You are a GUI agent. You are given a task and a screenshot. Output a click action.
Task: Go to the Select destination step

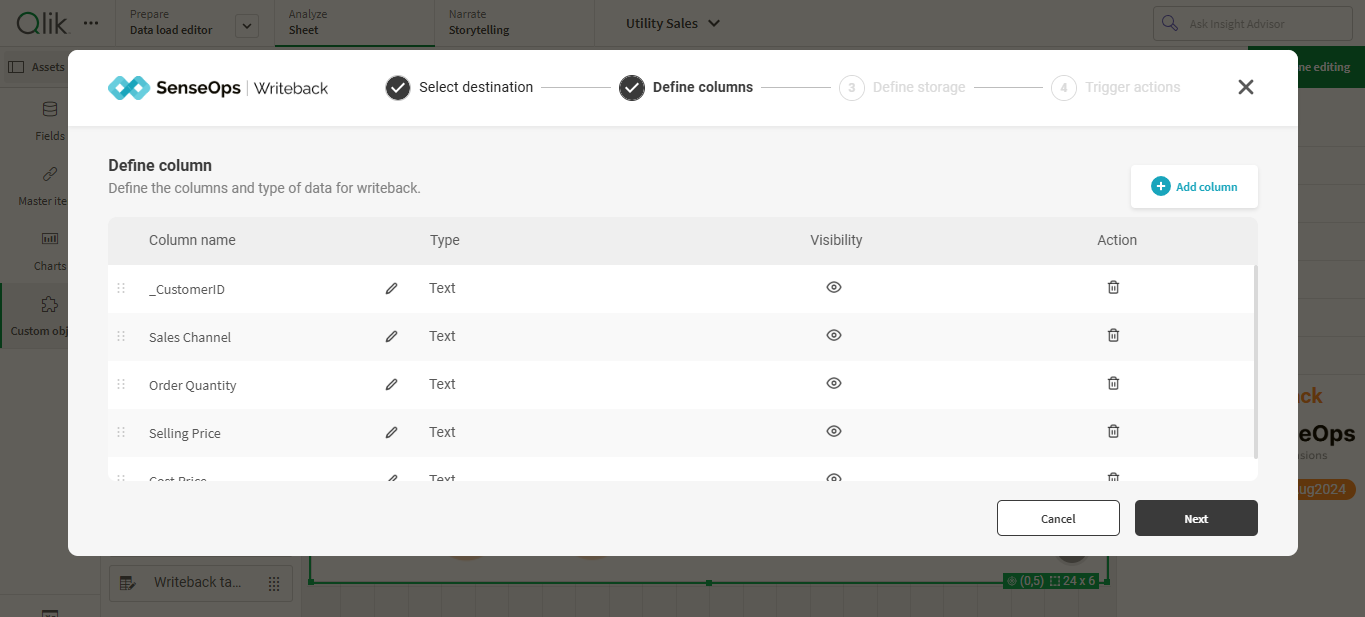pos(459,88)
